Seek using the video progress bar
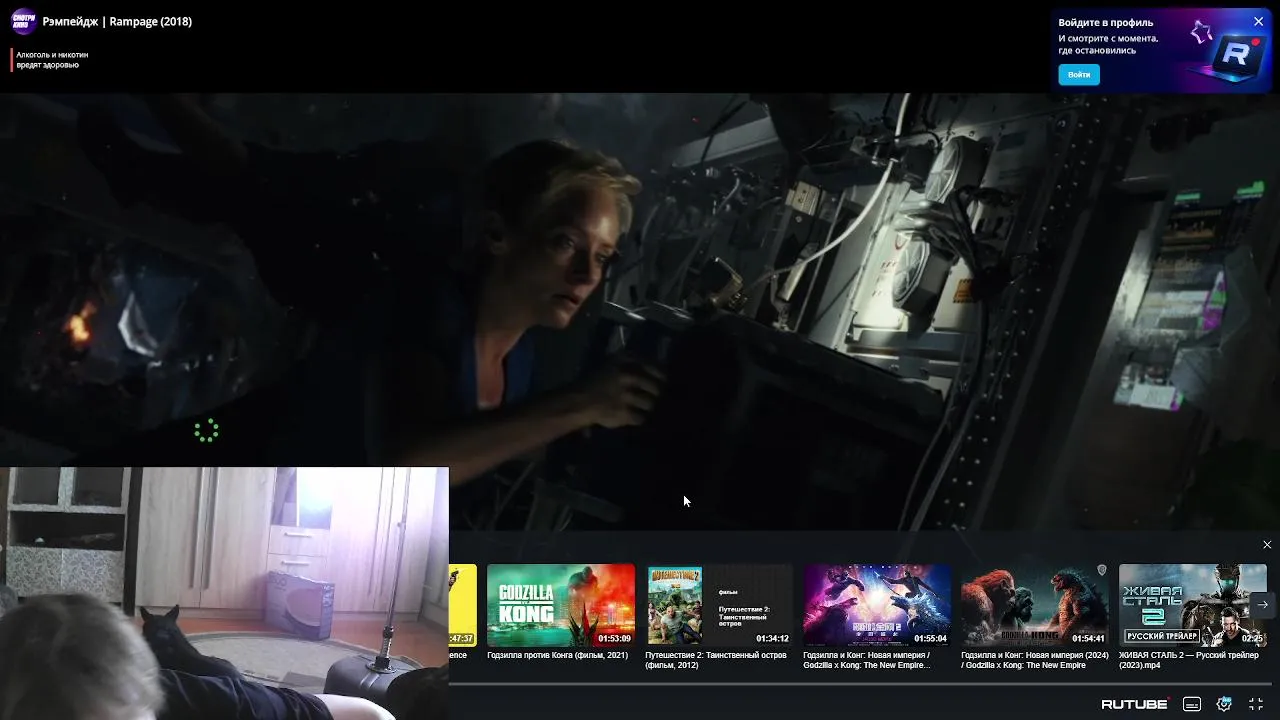This screenshot has width=1280, height=720. pyautogui.click(x=858, y=685)
